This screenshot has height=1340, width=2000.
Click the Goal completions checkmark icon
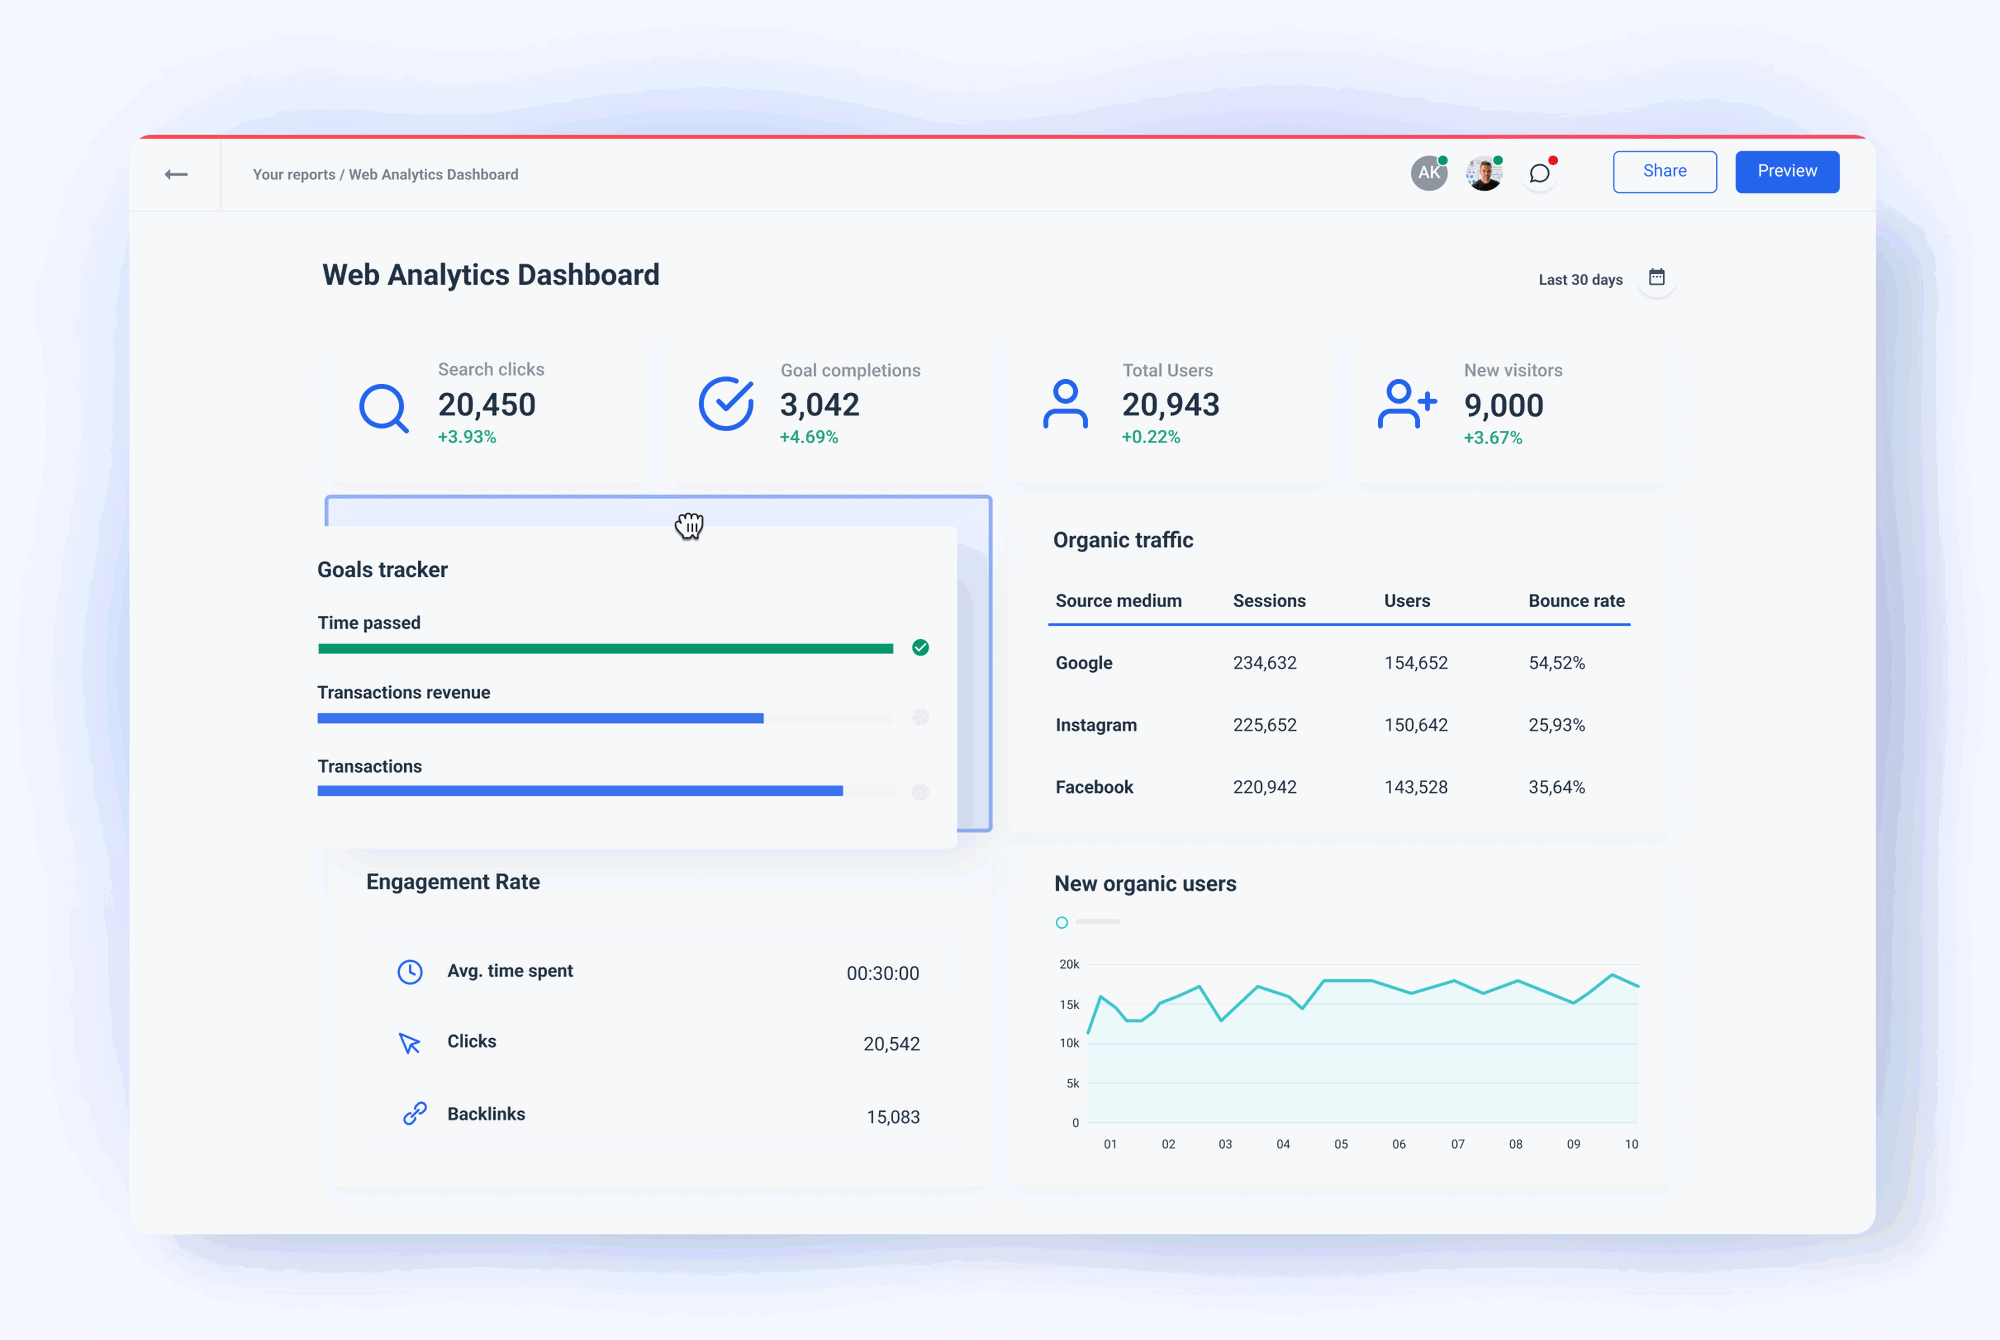[725, 404]
